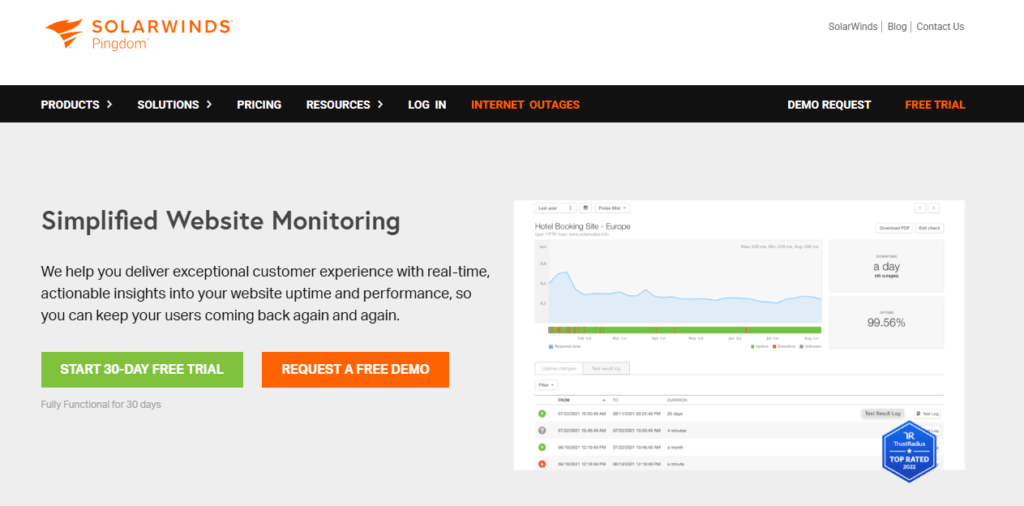
Task: Switch to the Test result log tab
Action: [606, 369]
